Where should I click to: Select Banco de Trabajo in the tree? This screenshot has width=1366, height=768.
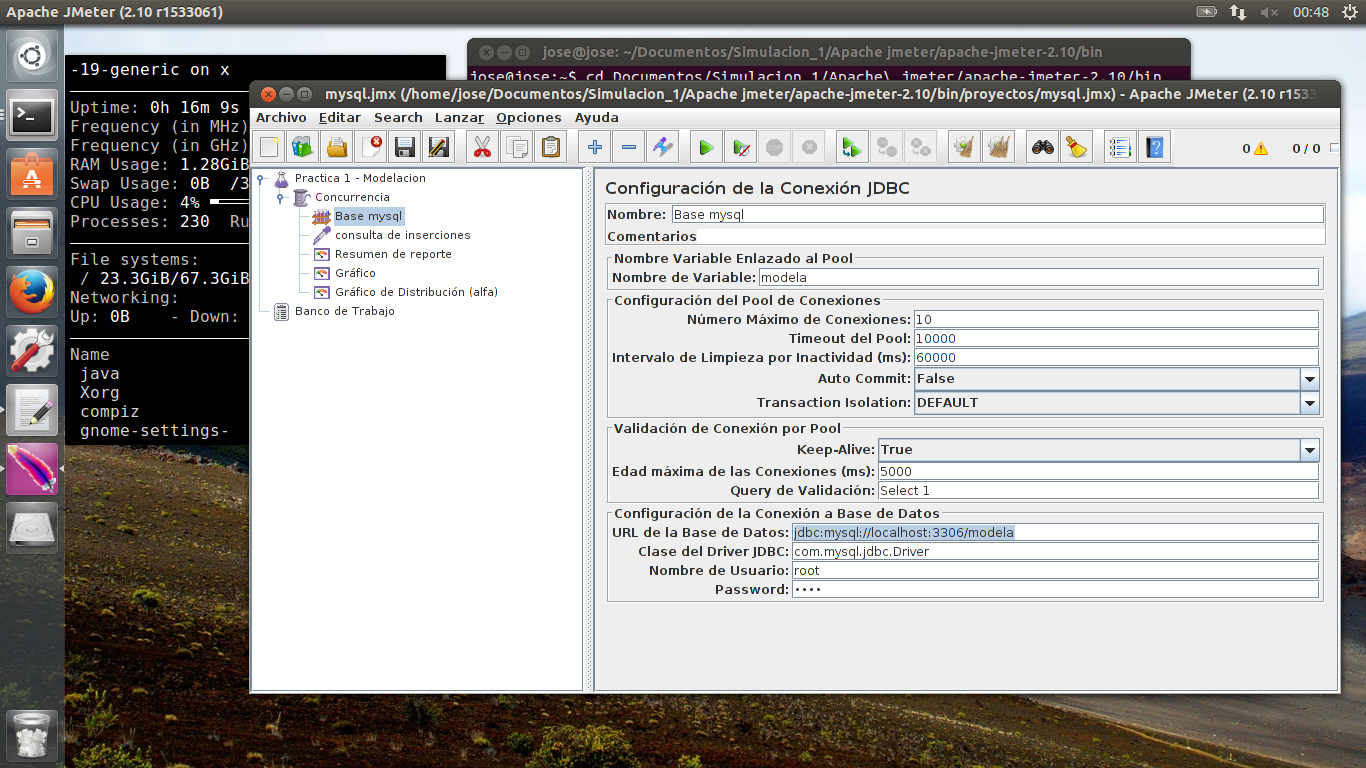coord(344,311)
